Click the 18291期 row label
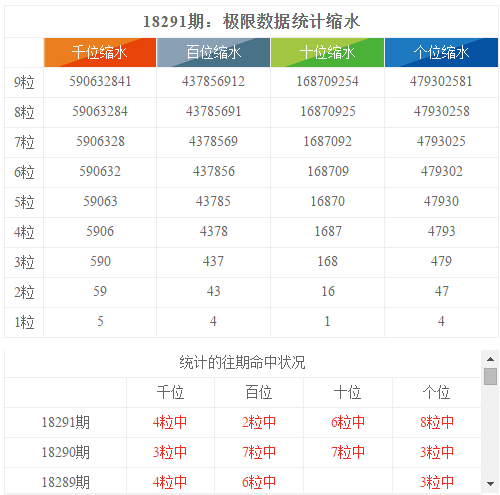This screenshot has height=495, width=500. click(66, 422)
